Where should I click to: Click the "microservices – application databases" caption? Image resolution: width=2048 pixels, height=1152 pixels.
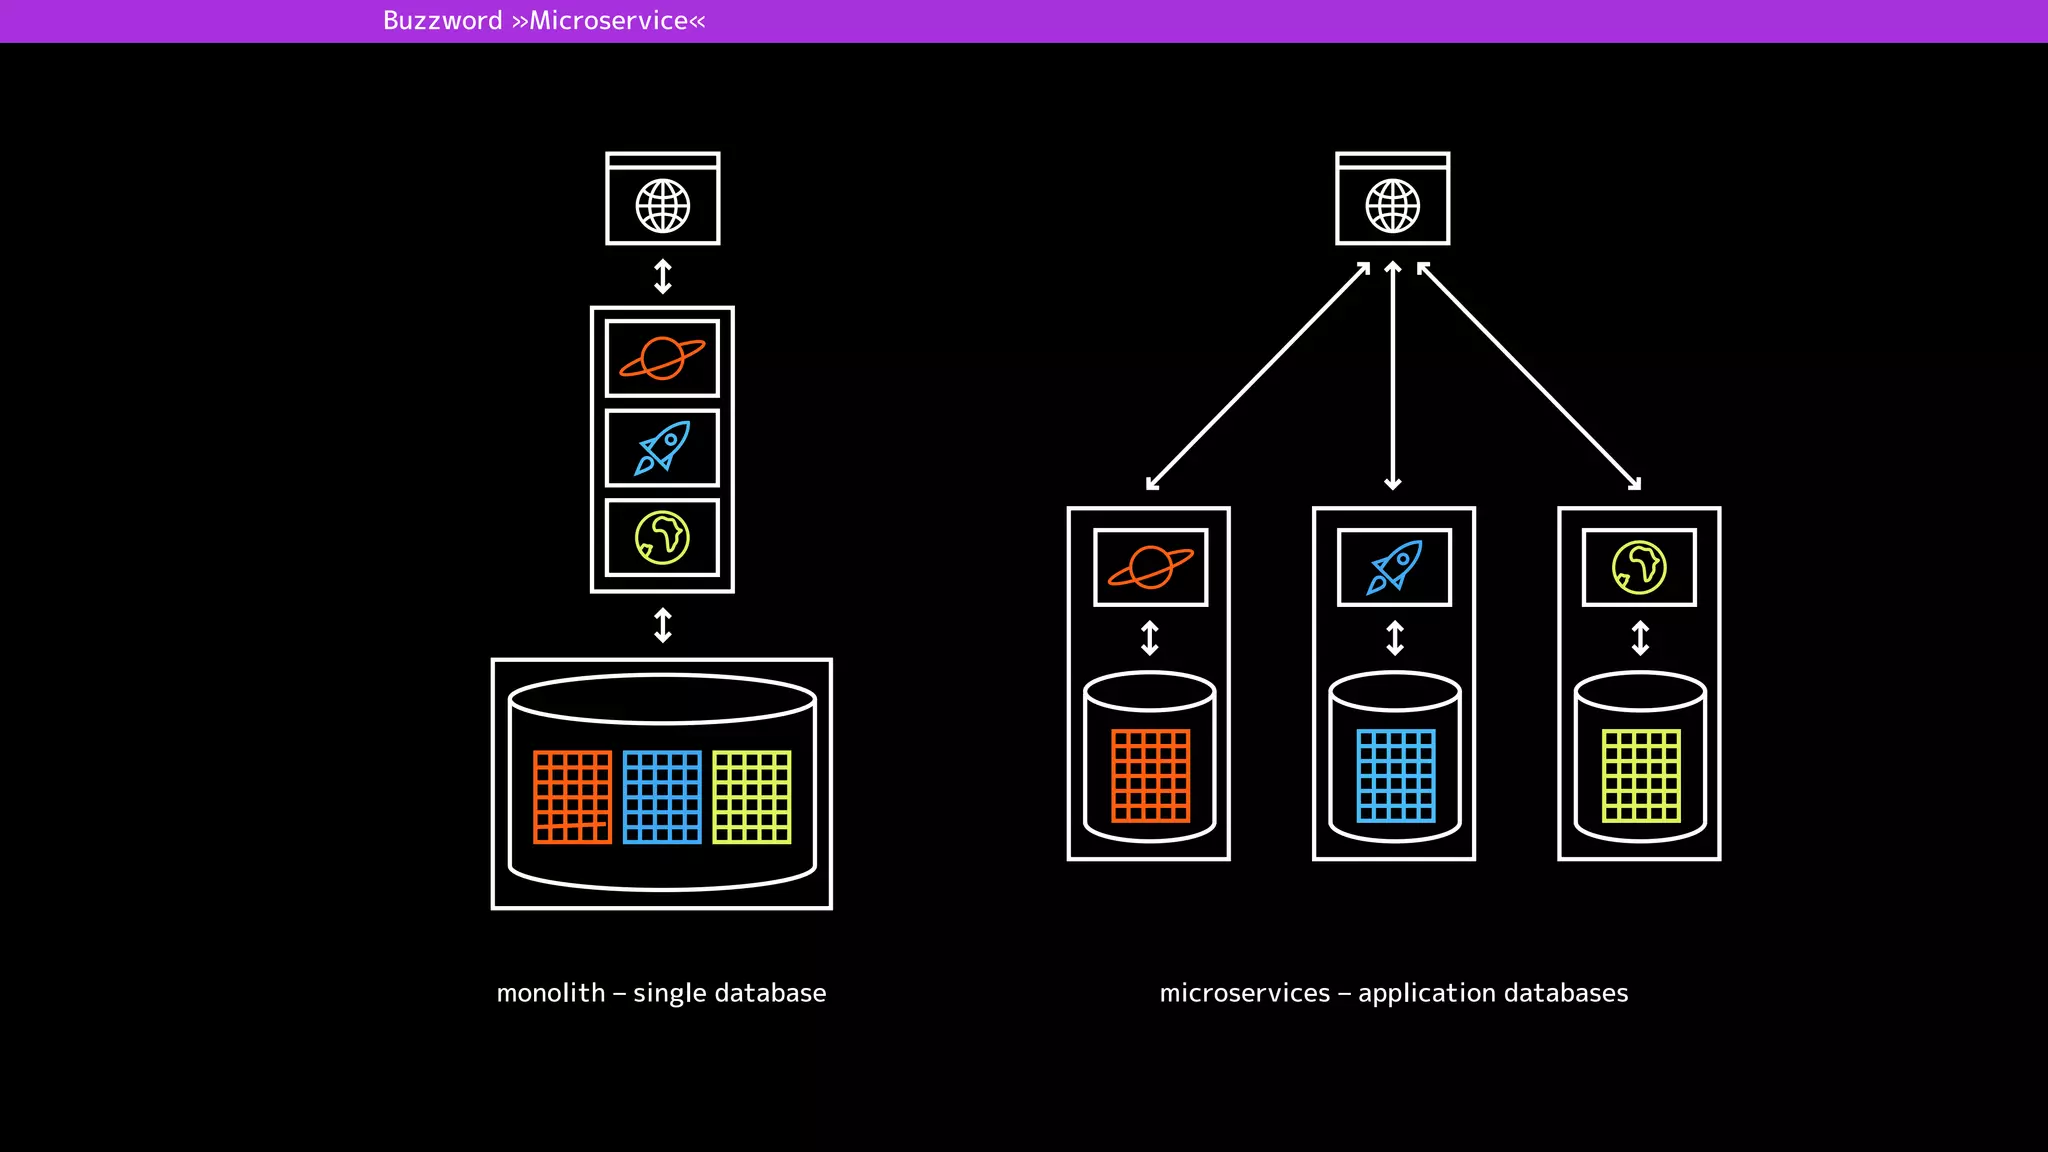point(1393,993)
